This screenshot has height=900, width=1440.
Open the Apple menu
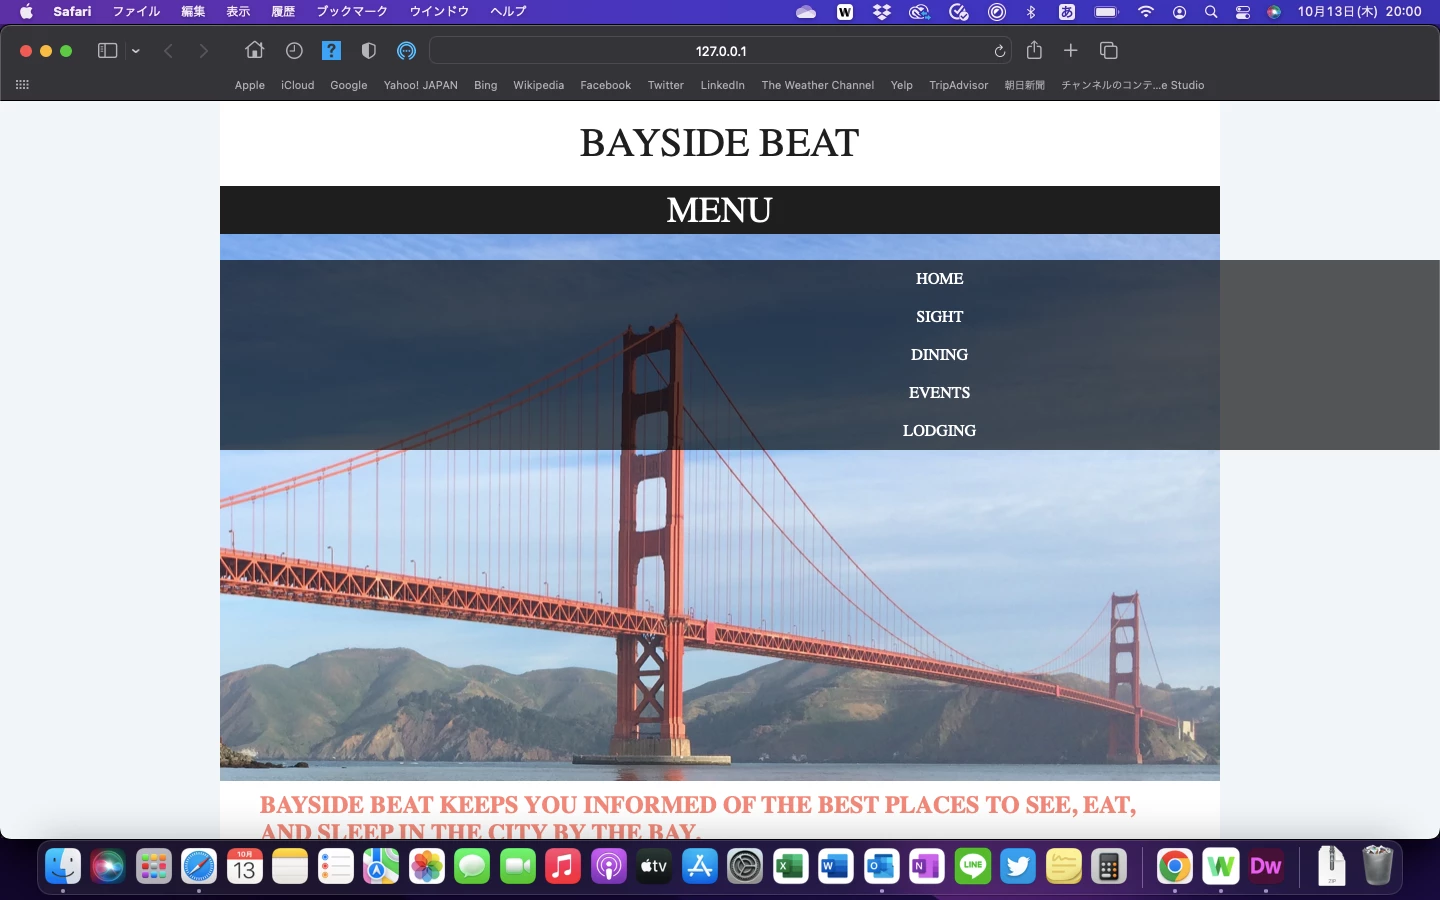(x=26, y=12)
